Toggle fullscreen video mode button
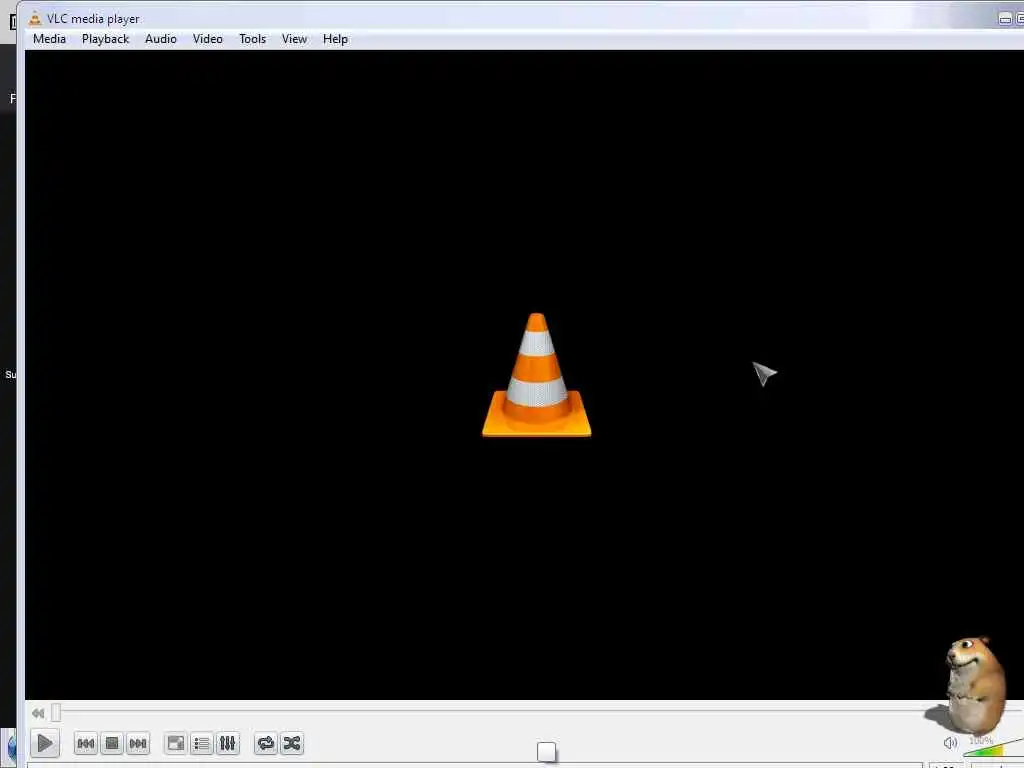 point(175,743)
